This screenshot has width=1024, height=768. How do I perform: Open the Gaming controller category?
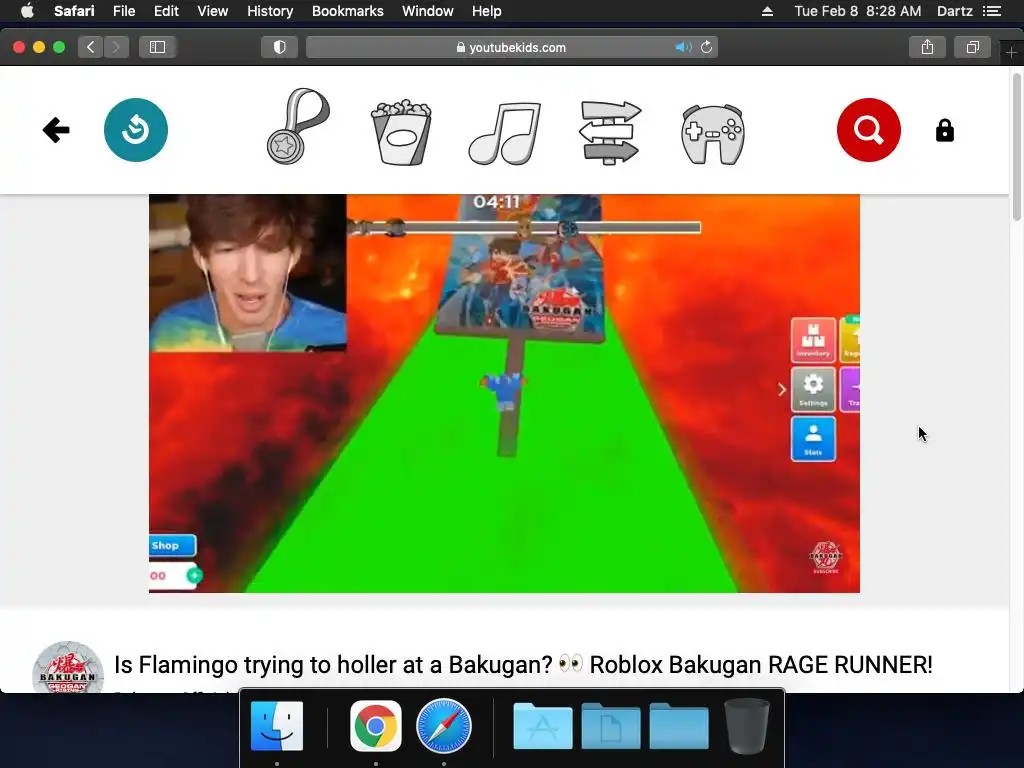coord(712,134)
